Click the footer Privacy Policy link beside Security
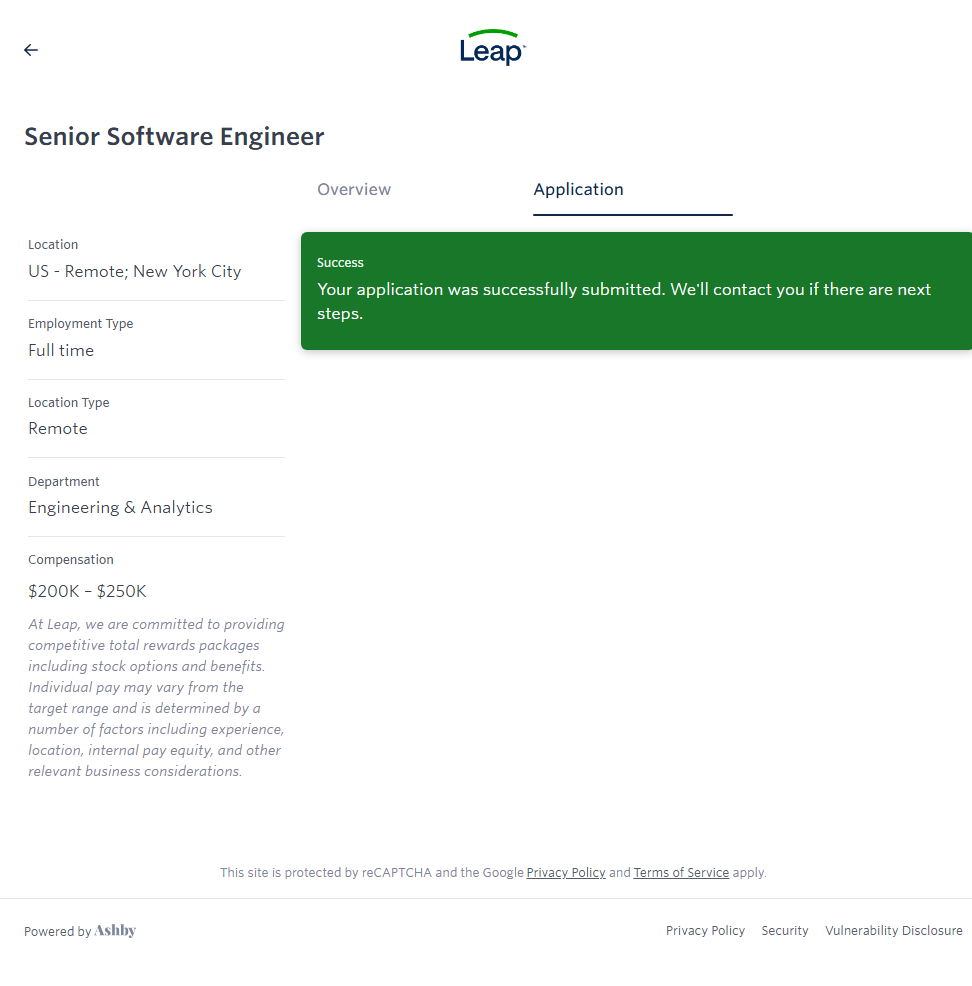Viewport: 972px width, 986px height. pos(705,931)
